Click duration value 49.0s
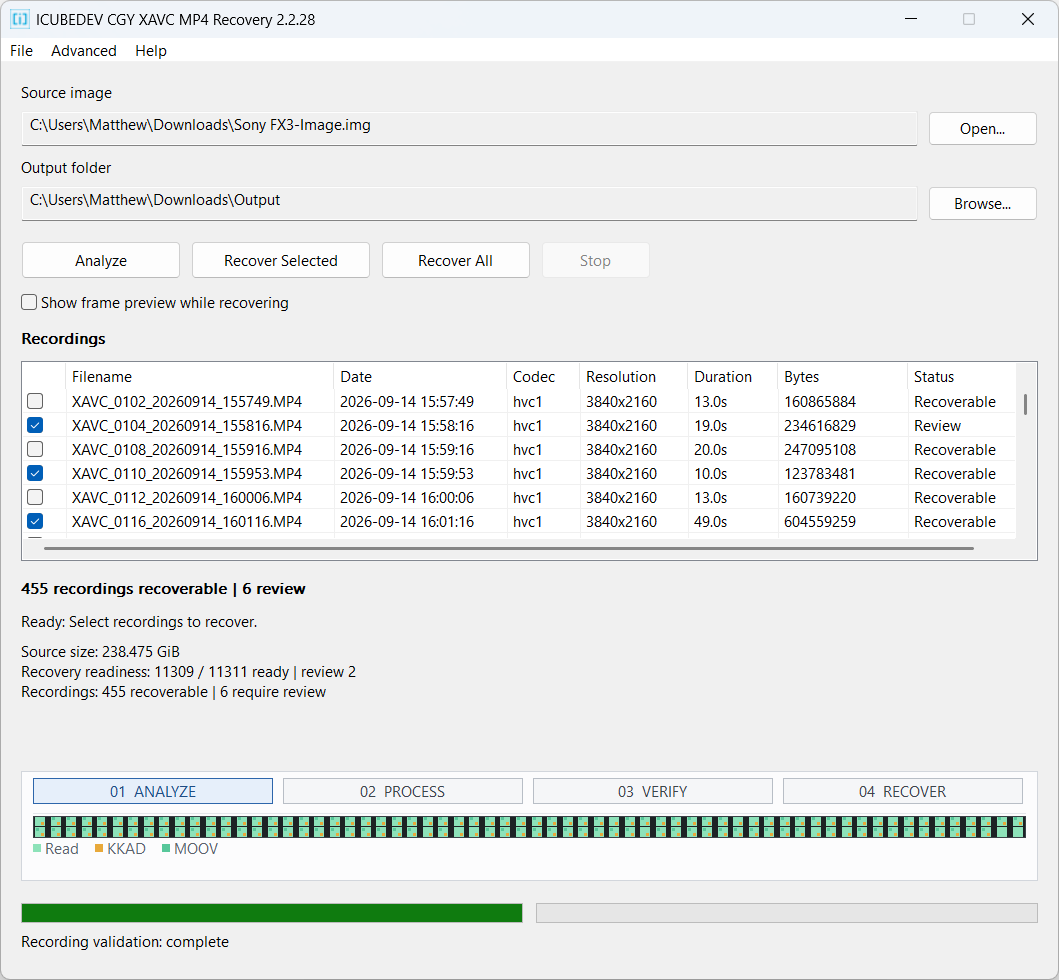 [x=711, y=521]
